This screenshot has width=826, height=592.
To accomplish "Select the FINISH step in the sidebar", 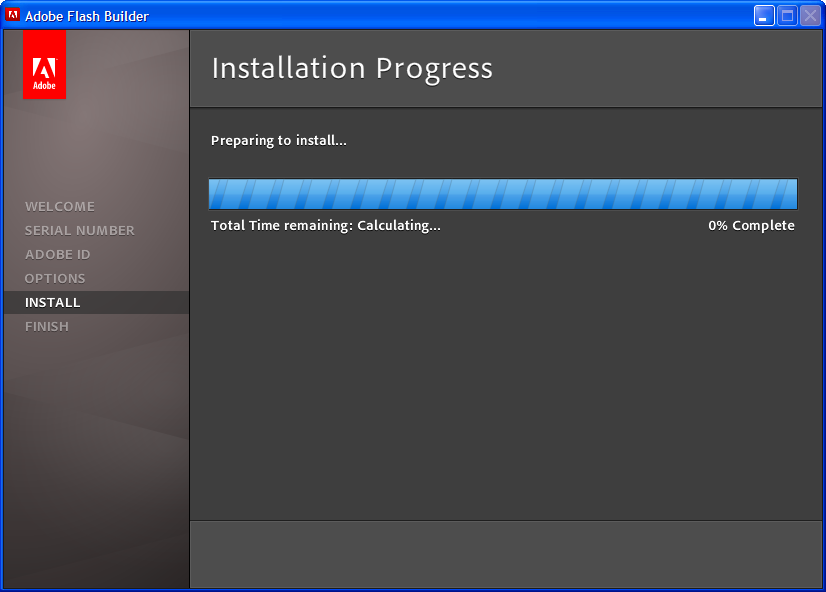I will (47, 327).
